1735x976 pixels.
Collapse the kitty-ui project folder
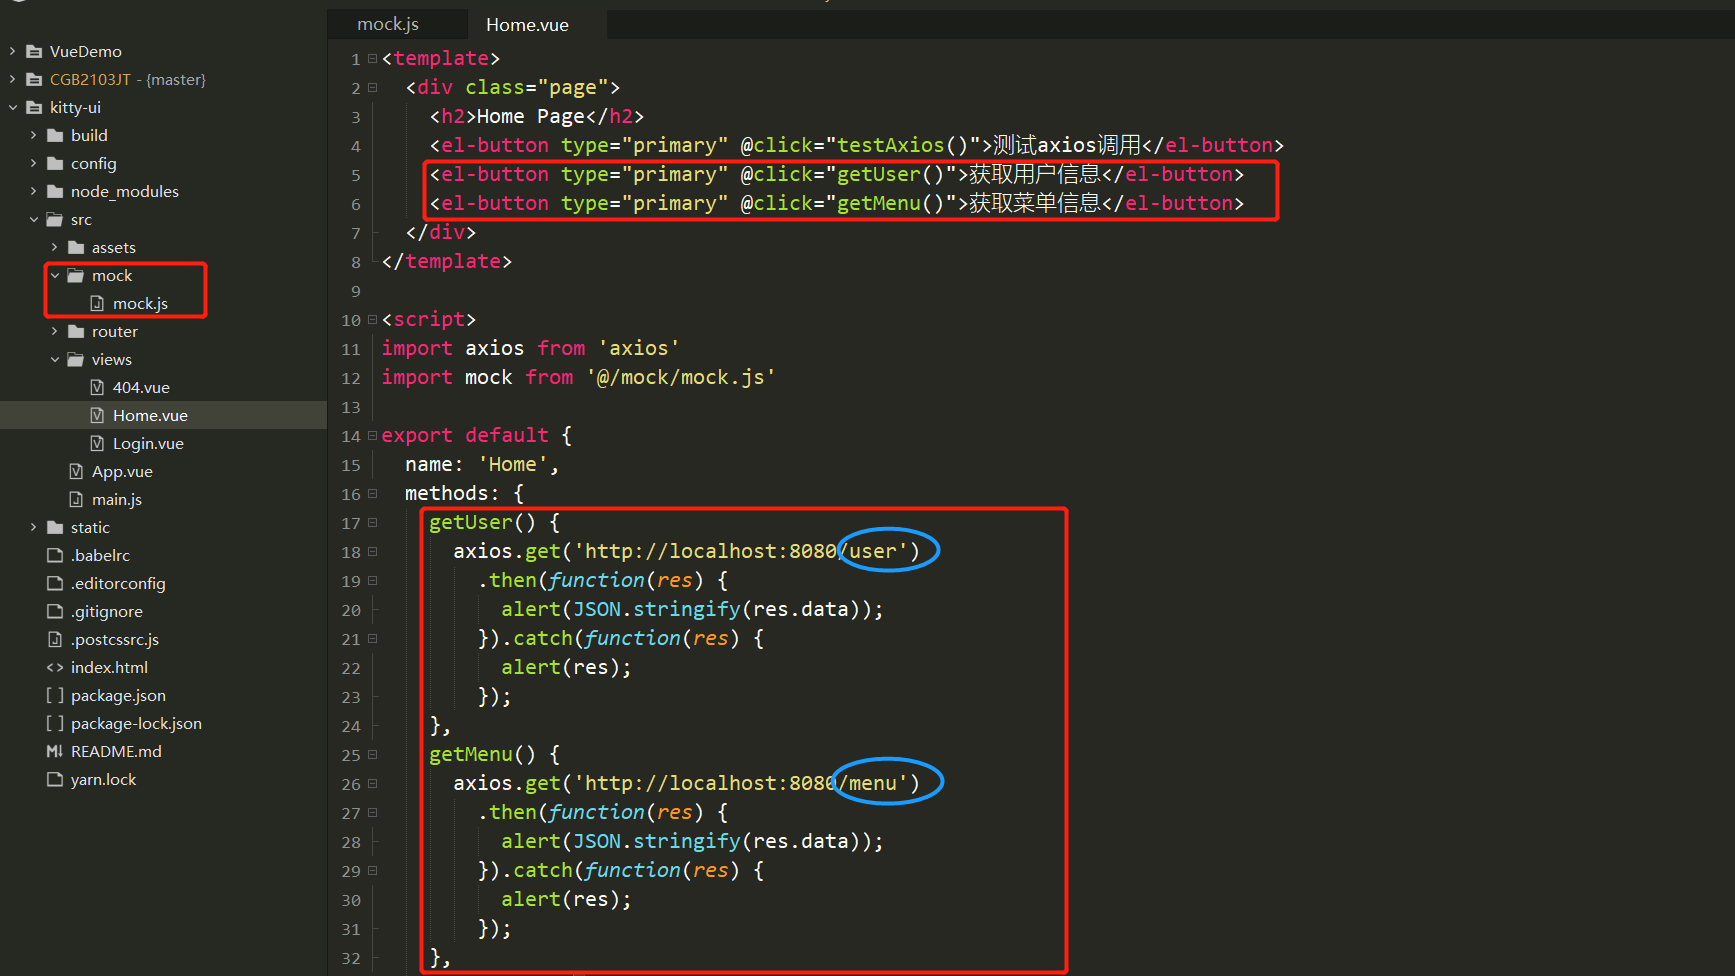point(13,107)
